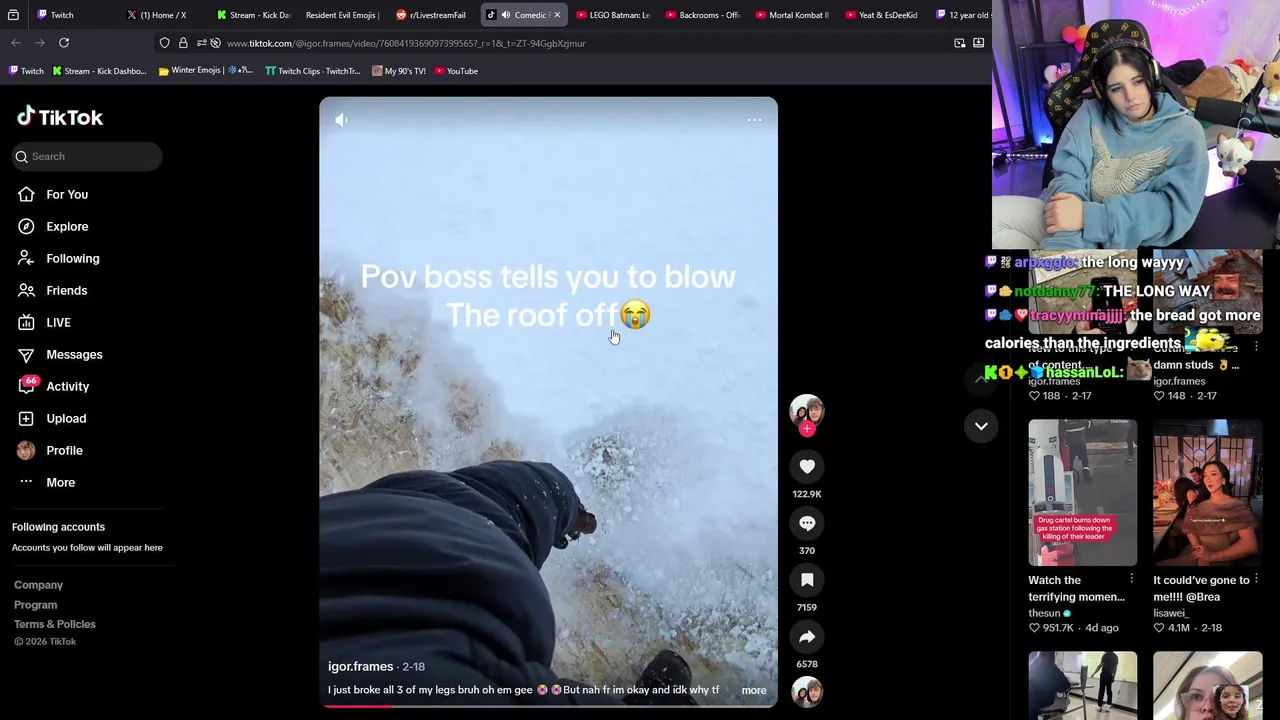
Task: Mute the tab using its speaker icon
Action: 505,15
